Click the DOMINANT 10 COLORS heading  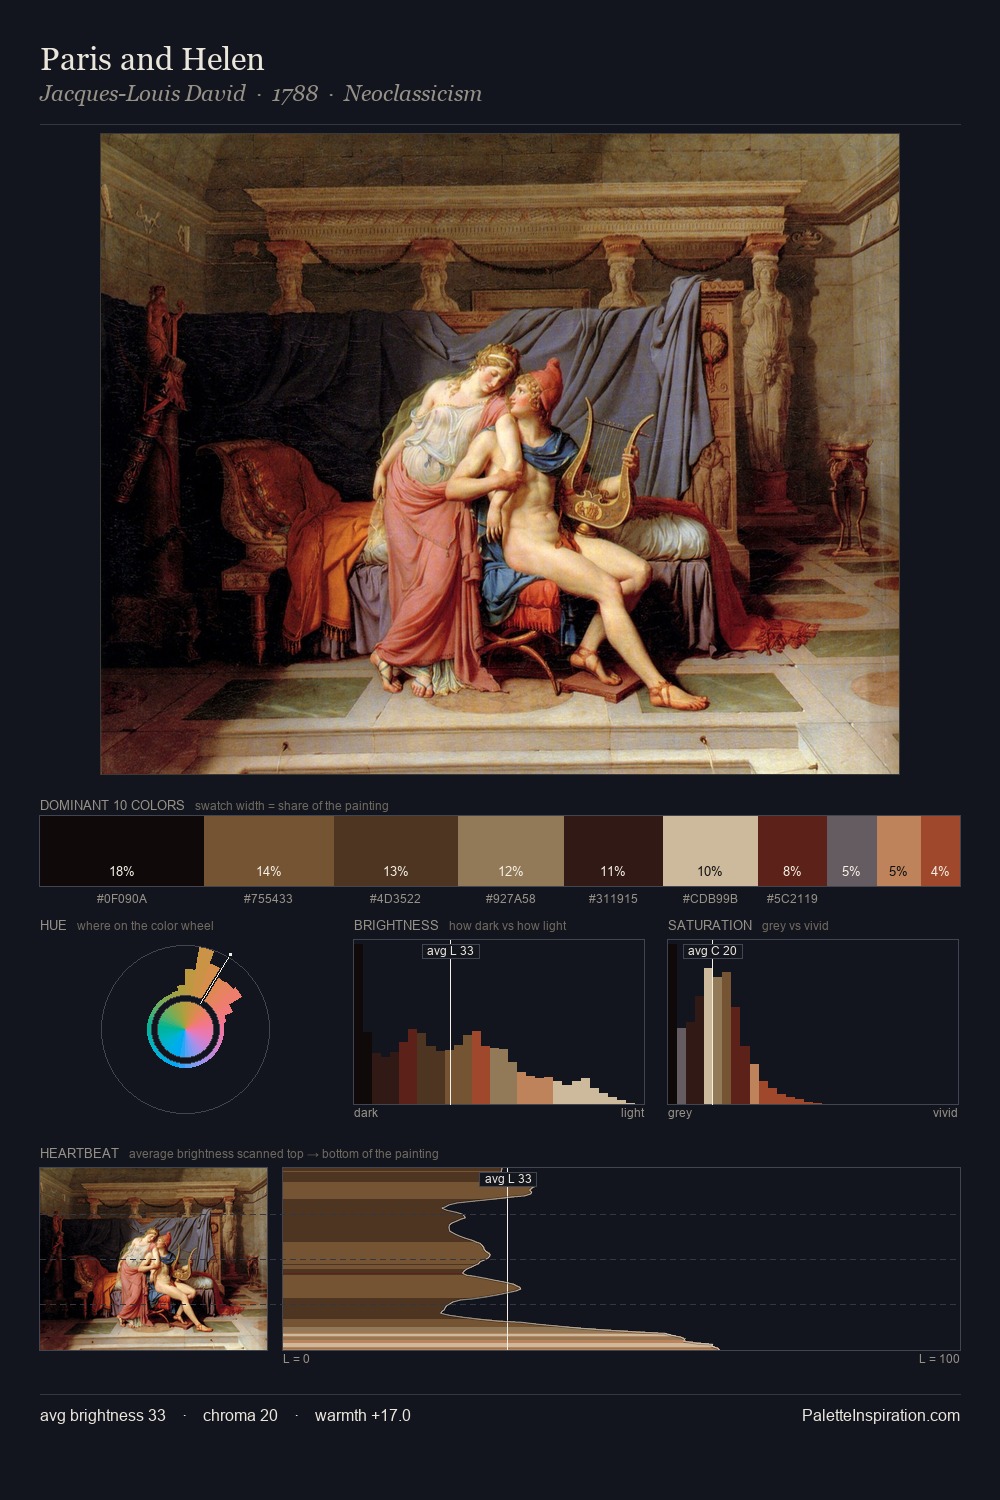click(x=112, y=805)
